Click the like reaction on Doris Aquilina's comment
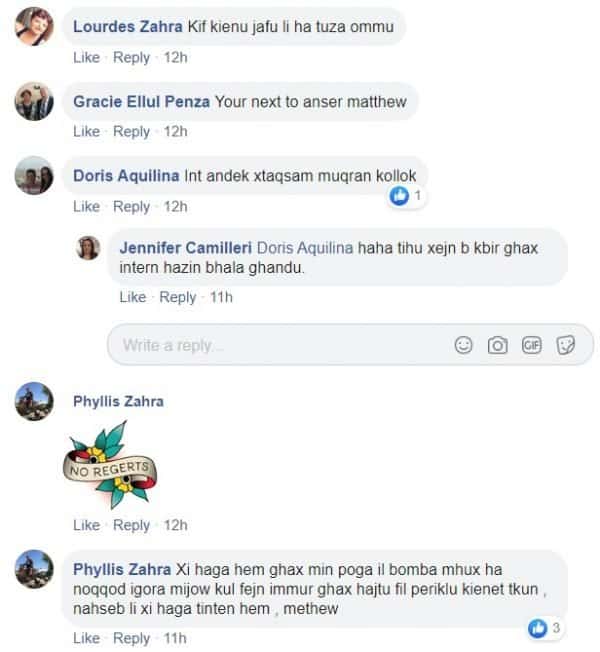 401,196
